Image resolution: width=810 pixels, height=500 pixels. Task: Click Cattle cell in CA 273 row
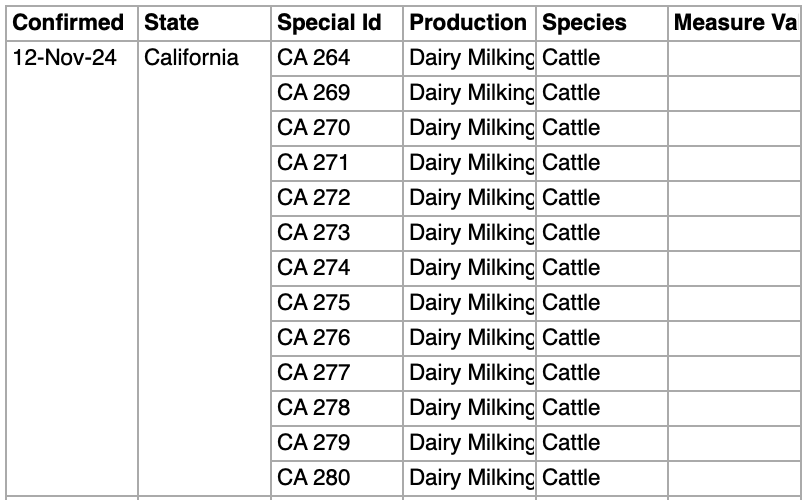pyautogui.click(x=571, y=233)
